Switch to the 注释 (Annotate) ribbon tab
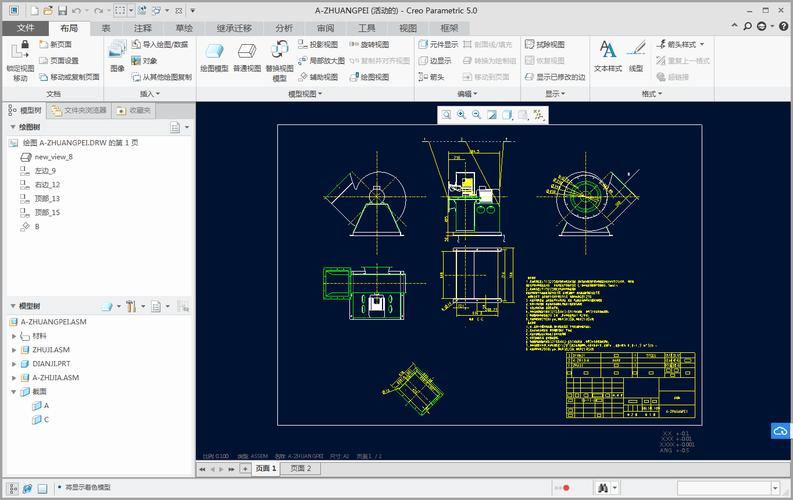This screenshot has width=793, height=500. 143,28
